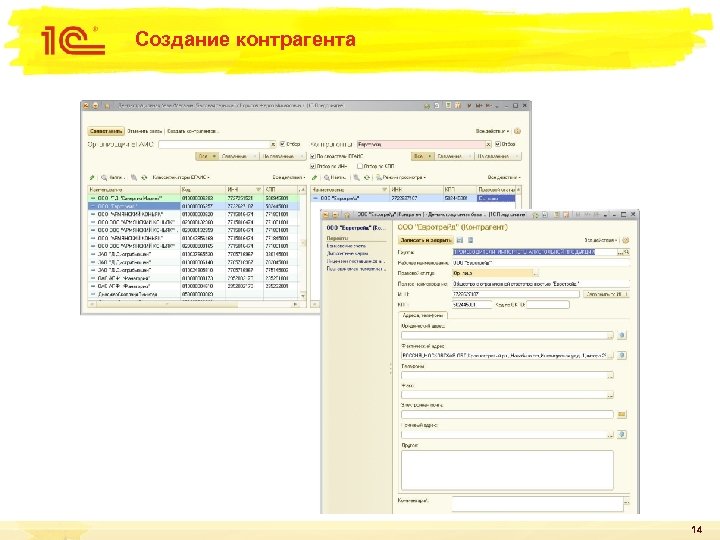Click ellipsis button of Юридический адрес field

tap(610, 336)
